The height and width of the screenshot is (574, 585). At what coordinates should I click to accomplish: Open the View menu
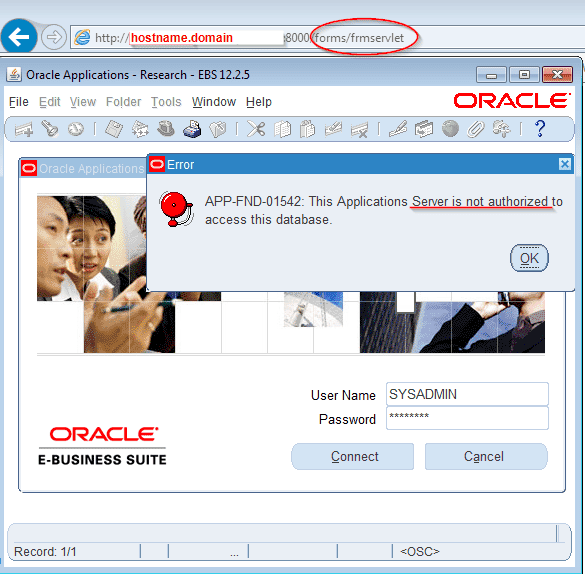[83, 102]
